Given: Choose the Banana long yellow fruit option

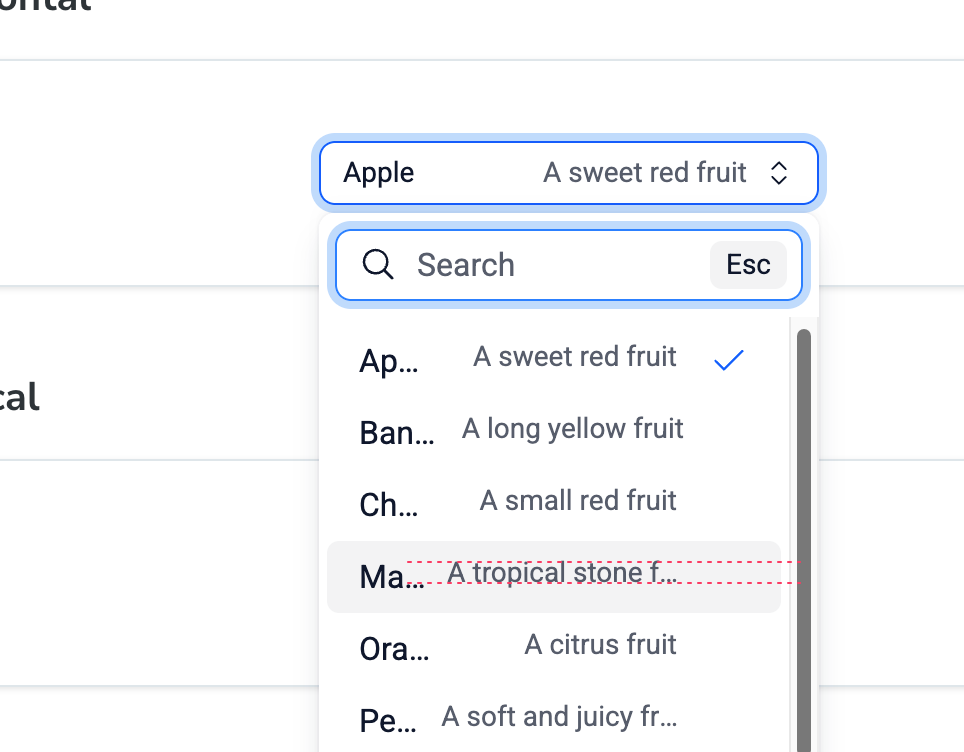Looking at the screenshot, I should pos(553,432).
